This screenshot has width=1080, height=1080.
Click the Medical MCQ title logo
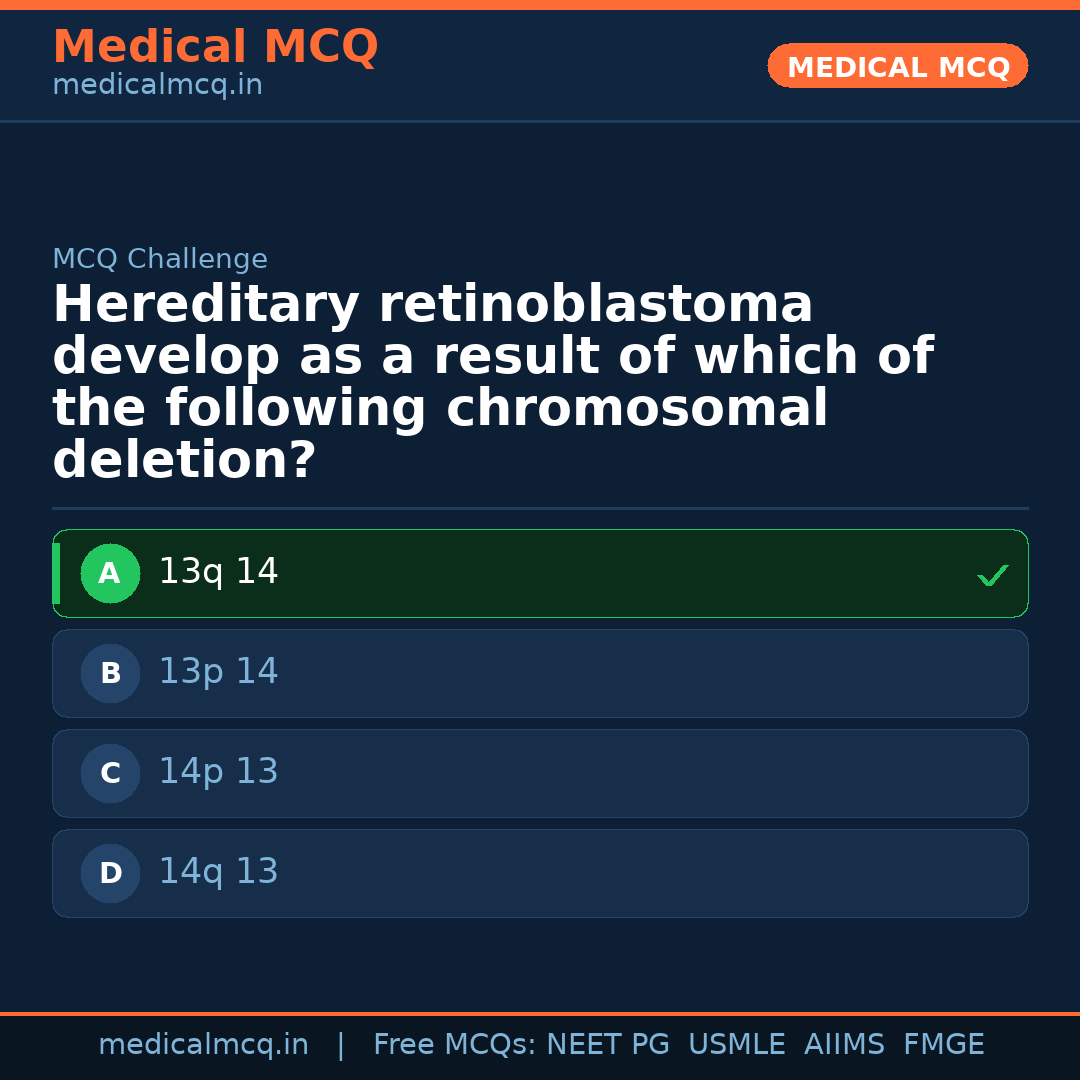click(x=215, y=47)
